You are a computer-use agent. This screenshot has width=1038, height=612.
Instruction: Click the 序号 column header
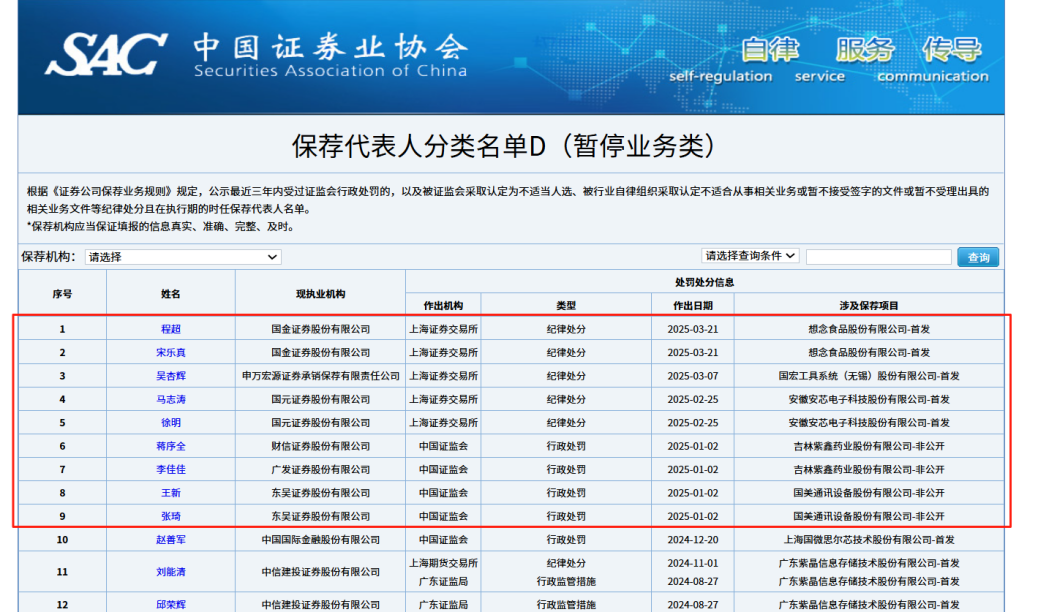pyautogui.click(x=62, y=294)
